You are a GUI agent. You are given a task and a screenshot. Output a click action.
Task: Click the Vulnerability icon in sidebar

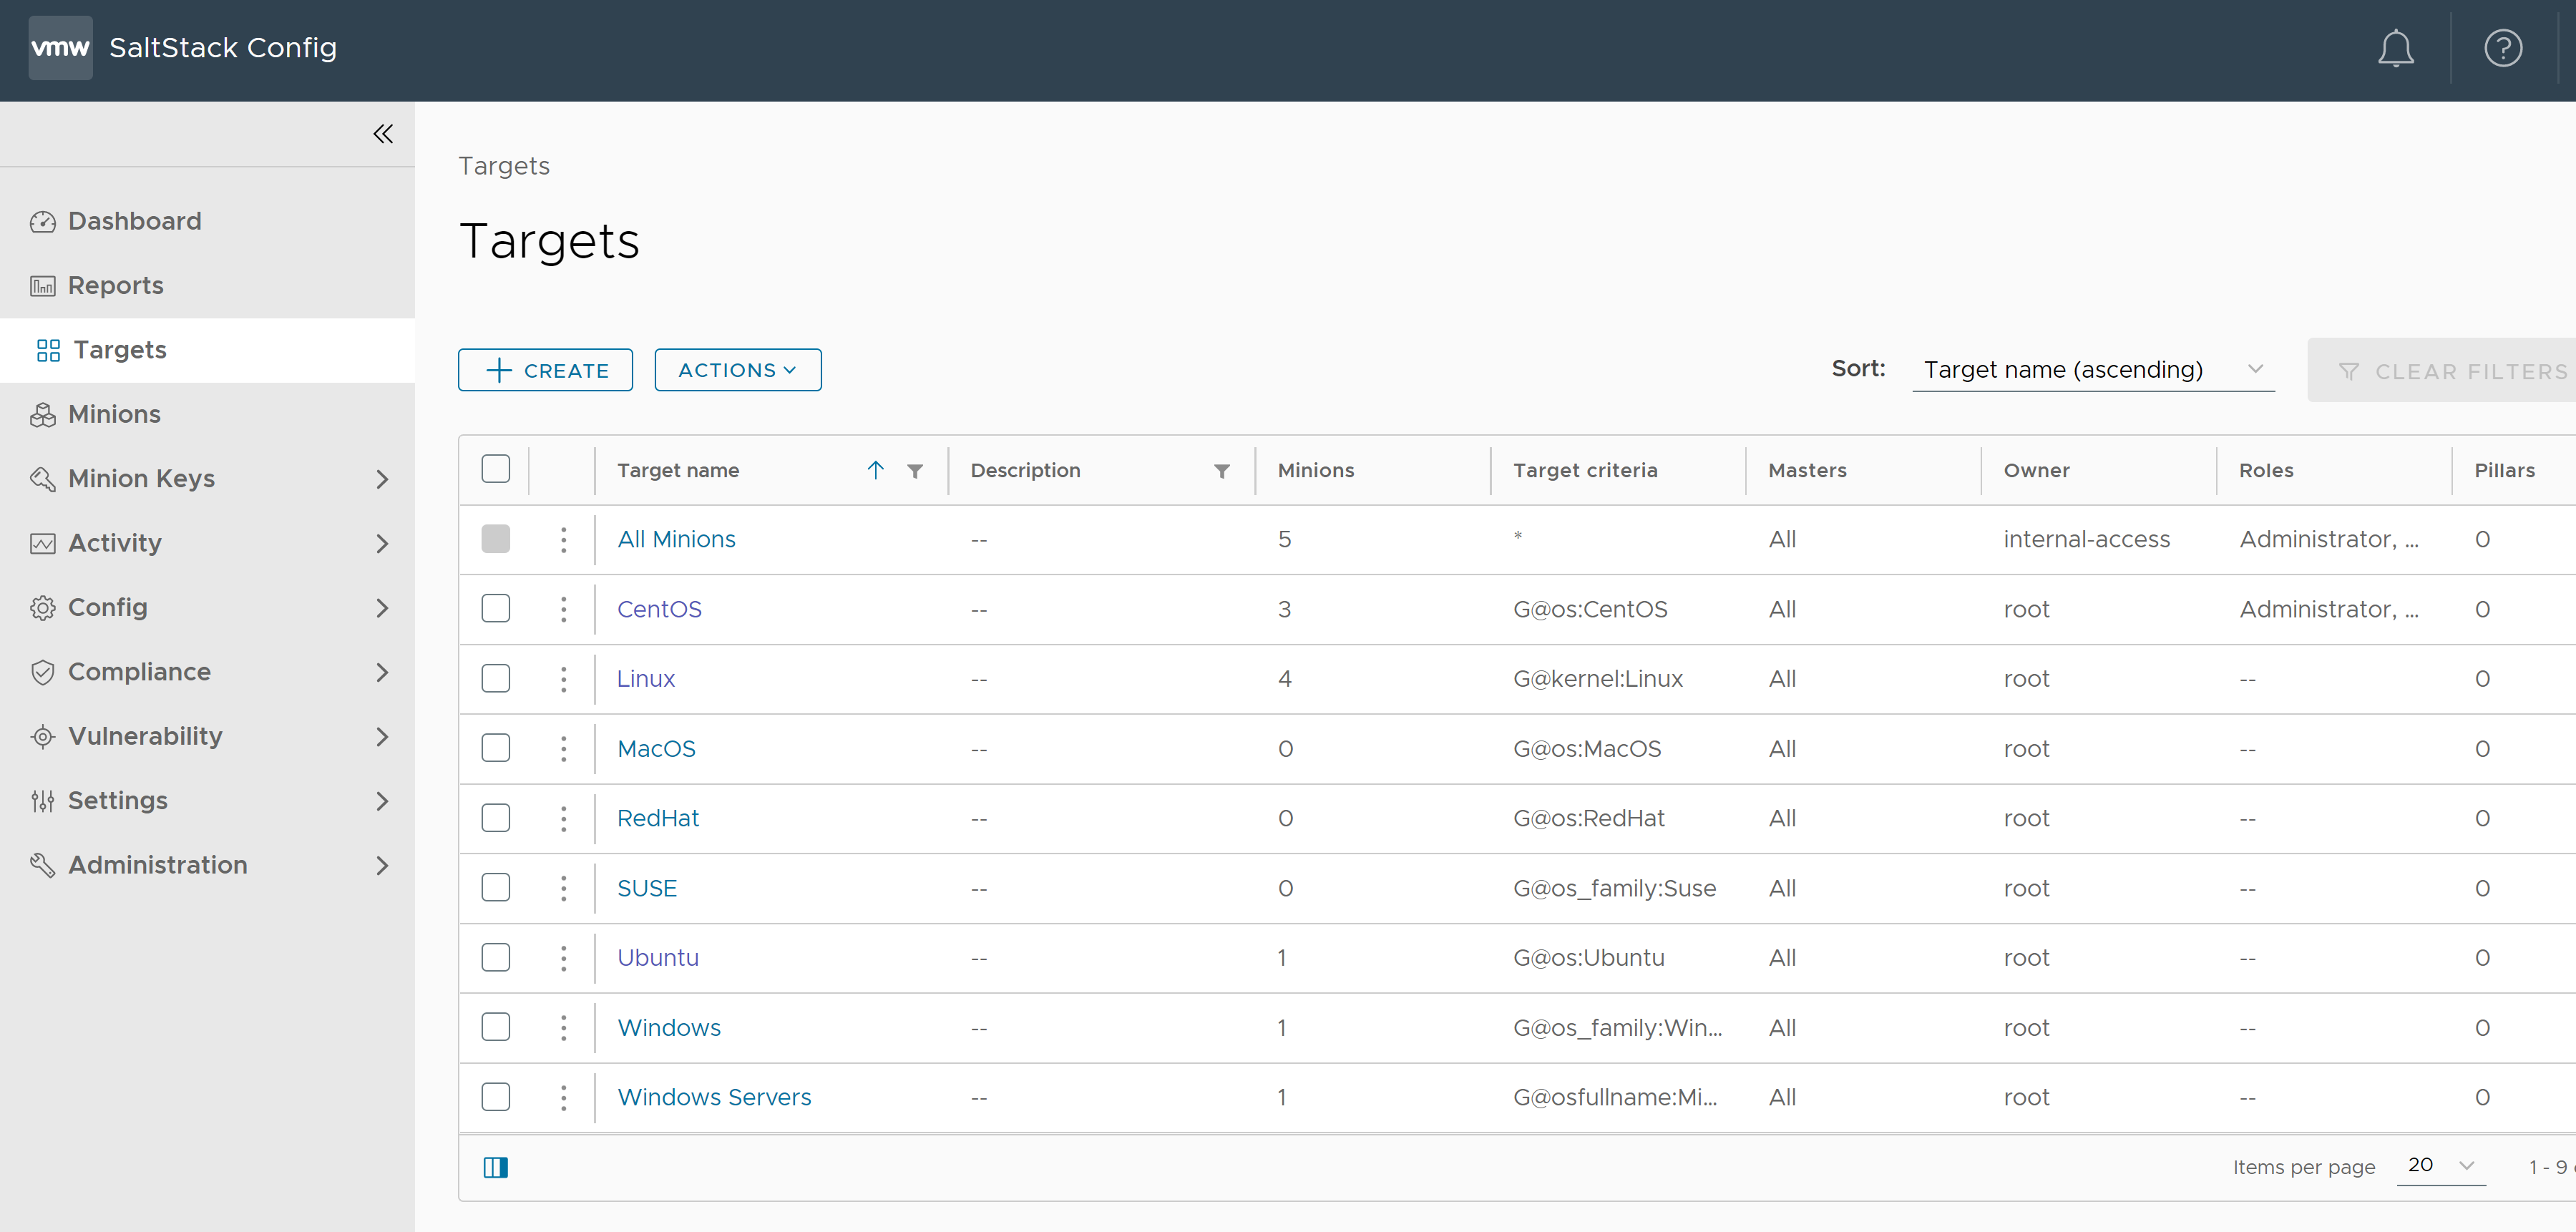coord(44,736)
